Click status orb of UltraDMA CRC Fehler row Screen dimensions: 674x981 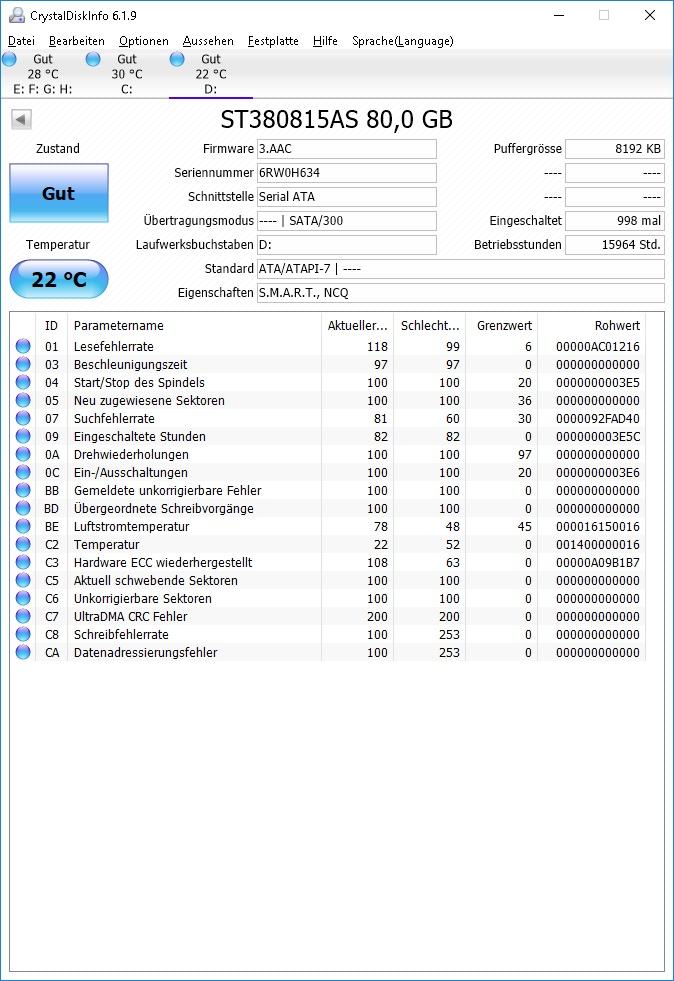click(x=23, y=616)
